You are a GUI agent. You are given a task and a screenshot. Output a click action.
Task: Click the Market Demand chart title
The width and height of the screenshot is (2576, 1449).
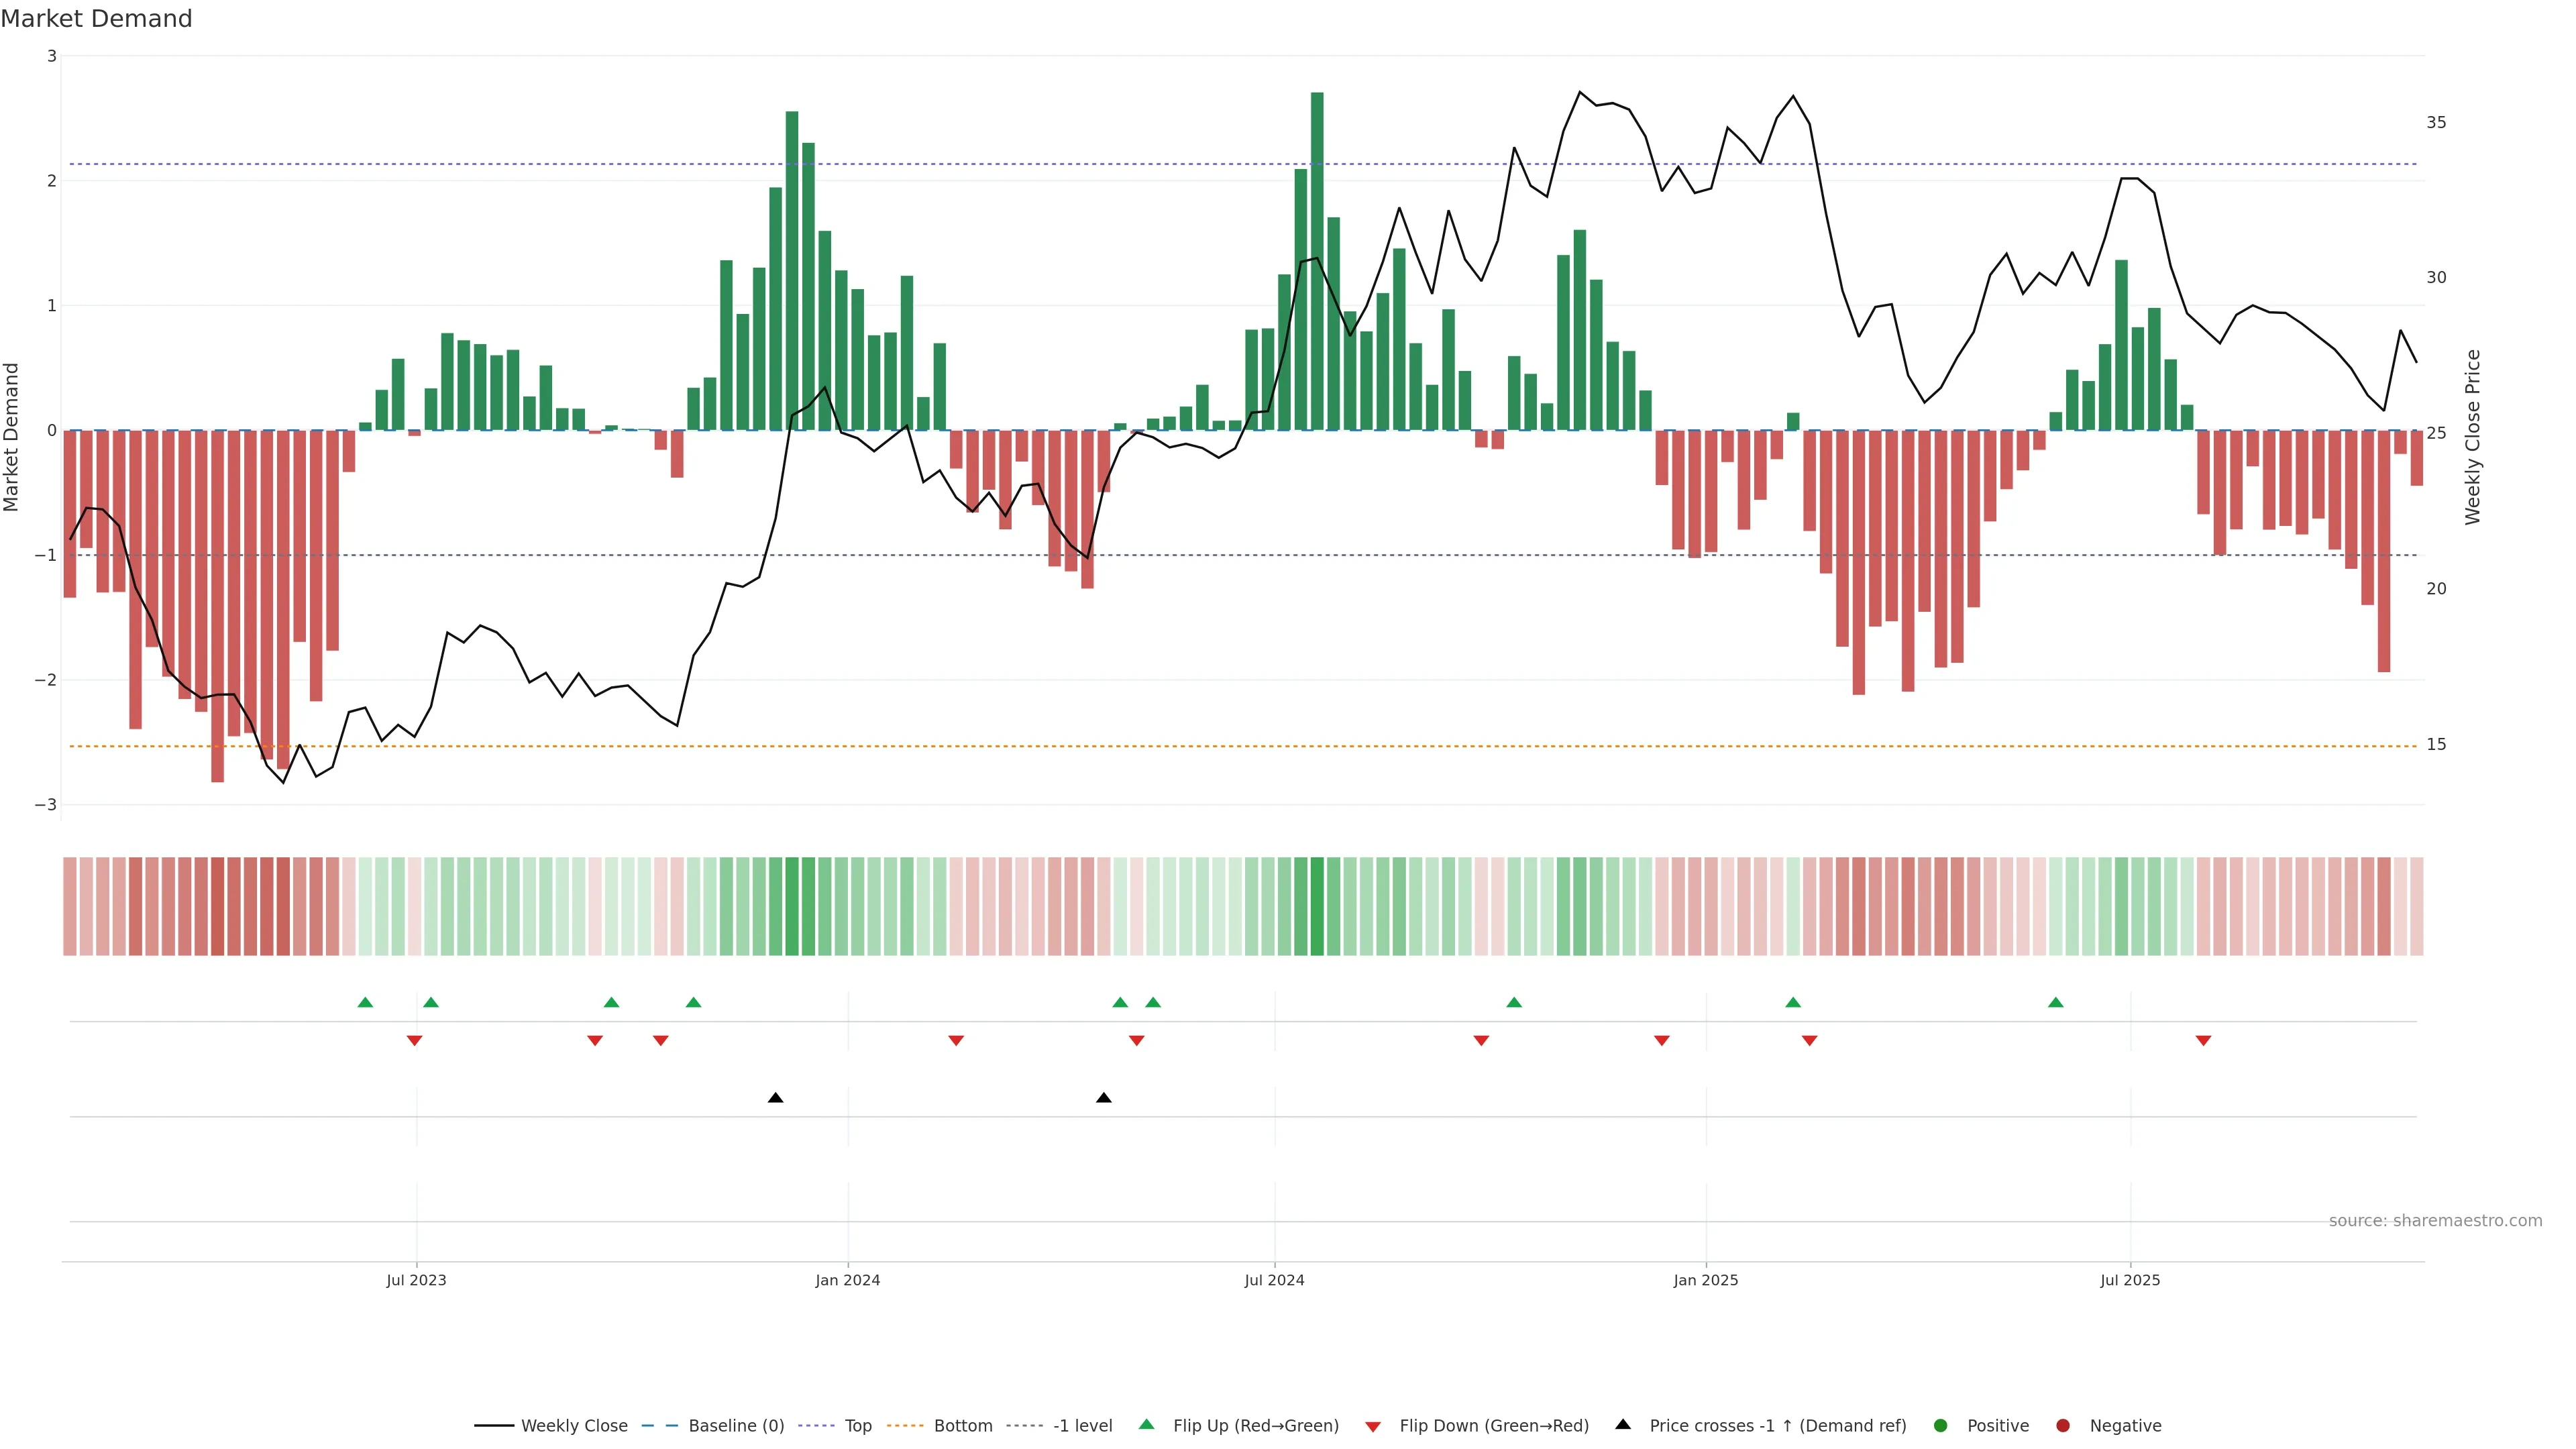[x=96, y=19]
